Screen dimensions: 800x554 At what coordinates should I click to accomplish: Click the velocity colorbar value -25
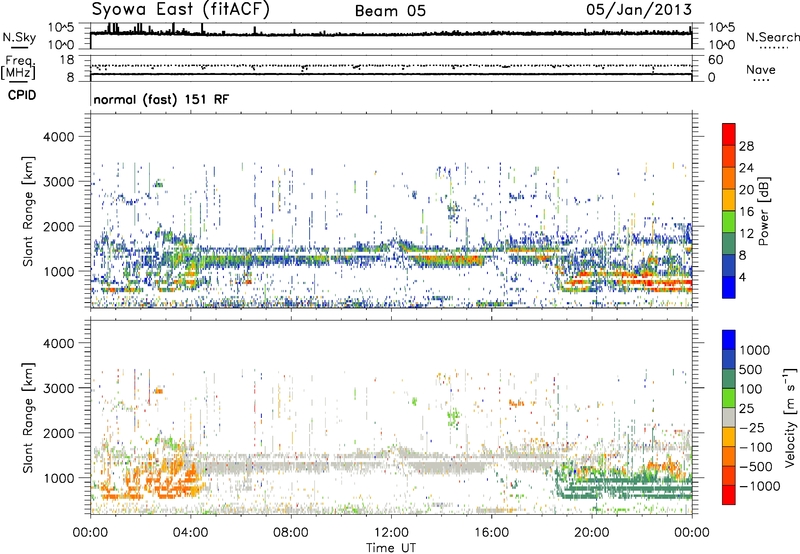coord(752,427)
